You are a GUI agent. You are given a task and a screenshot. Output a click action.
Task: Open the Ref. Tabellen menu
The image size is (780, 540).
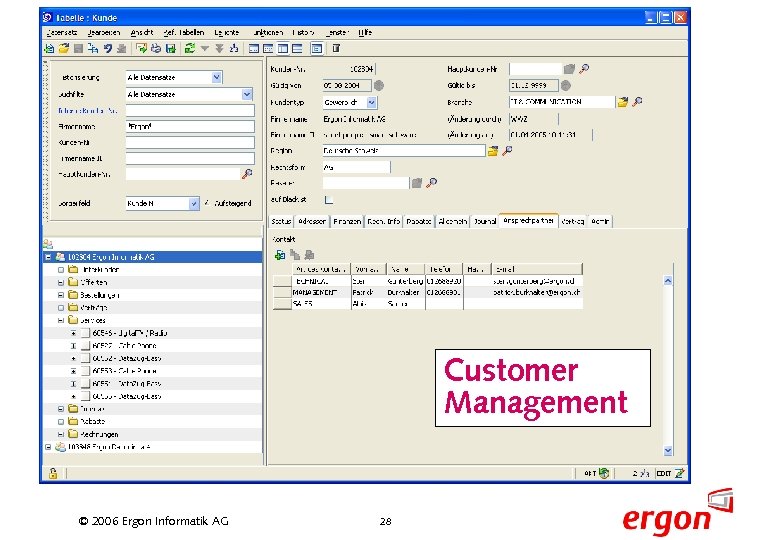tap(184, 33)
